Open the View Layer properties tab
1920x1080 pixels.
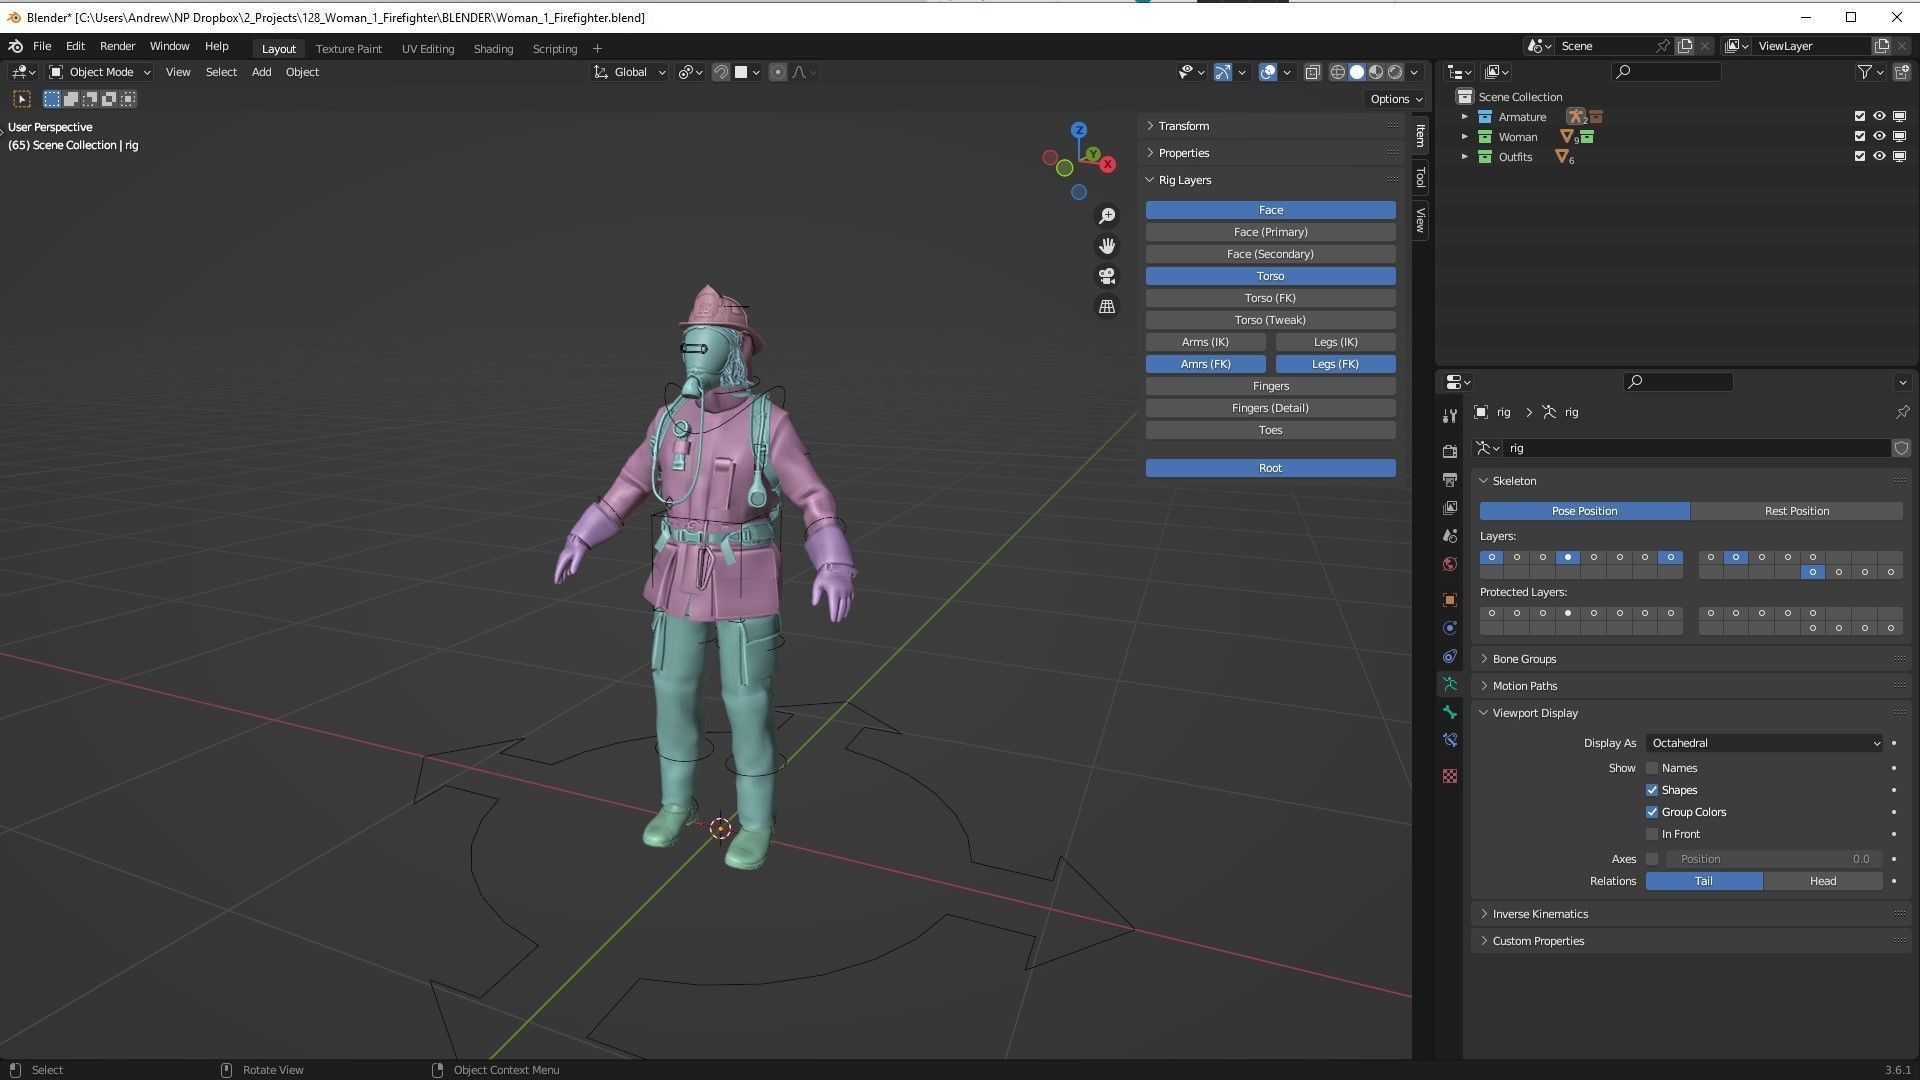(x=1450, y=508)
